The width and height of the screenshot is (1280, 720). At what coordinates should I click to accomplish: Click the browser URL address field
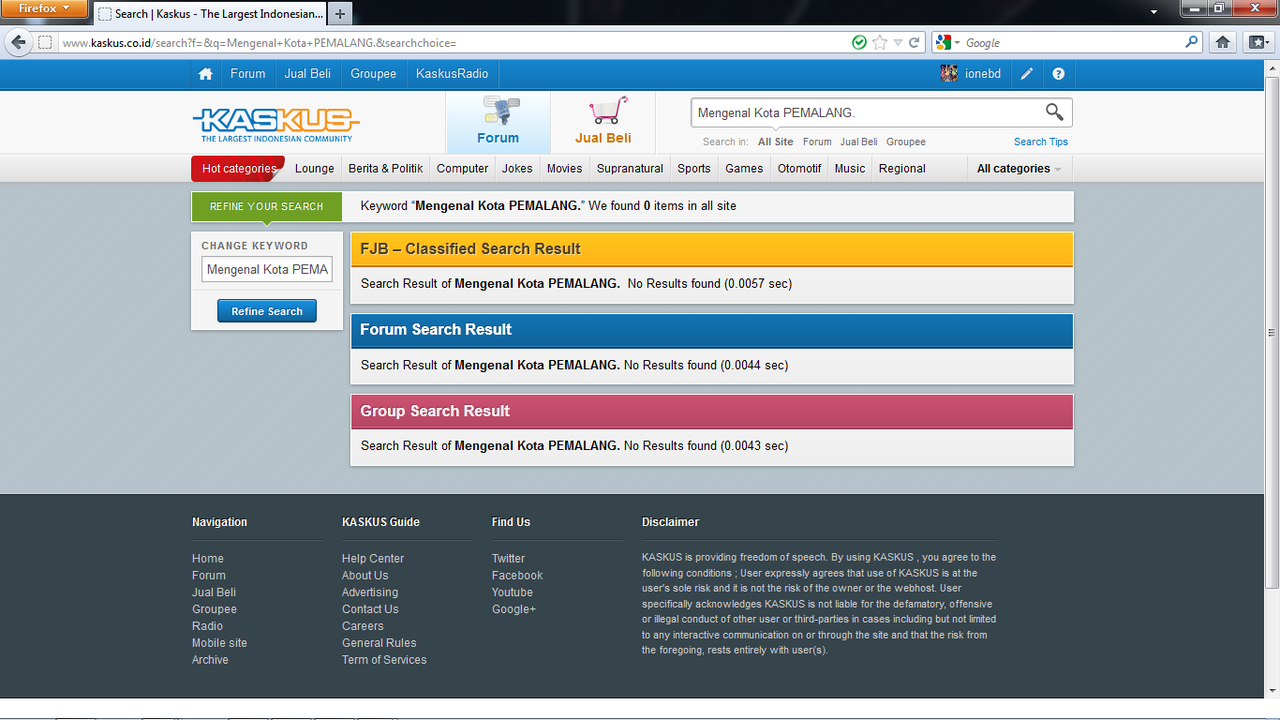point(452,43)
